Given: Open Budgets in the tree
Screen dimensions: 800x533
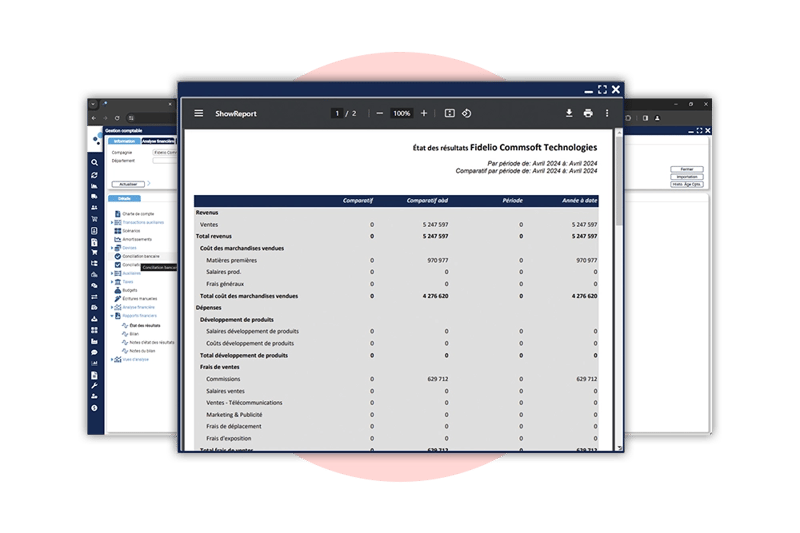Looking at the screenshot, I should [x=130, y=290].
